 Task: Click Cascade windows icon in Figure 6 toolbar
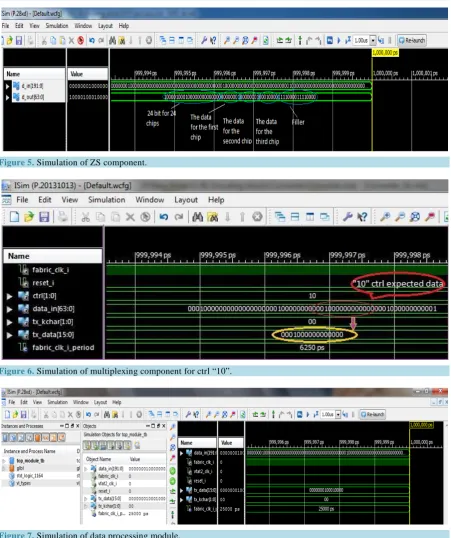click(x=280, y=217)
